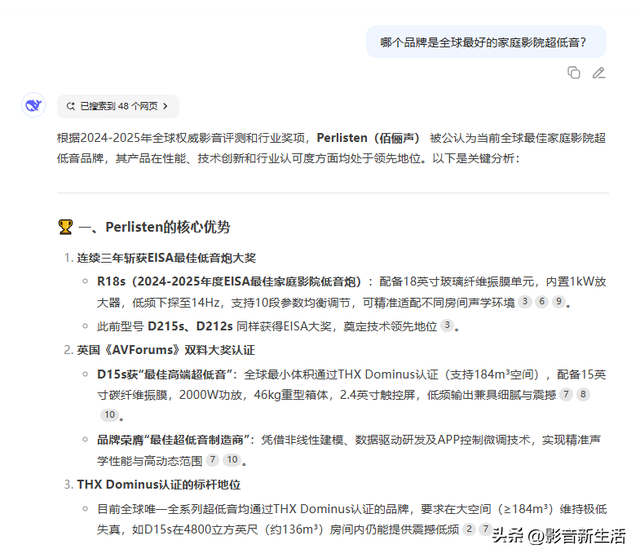The width and height of the screenshot is (640, 558).
Task: Click the heading '一、Perlisten的核心优势'
Action: point(154,227)
